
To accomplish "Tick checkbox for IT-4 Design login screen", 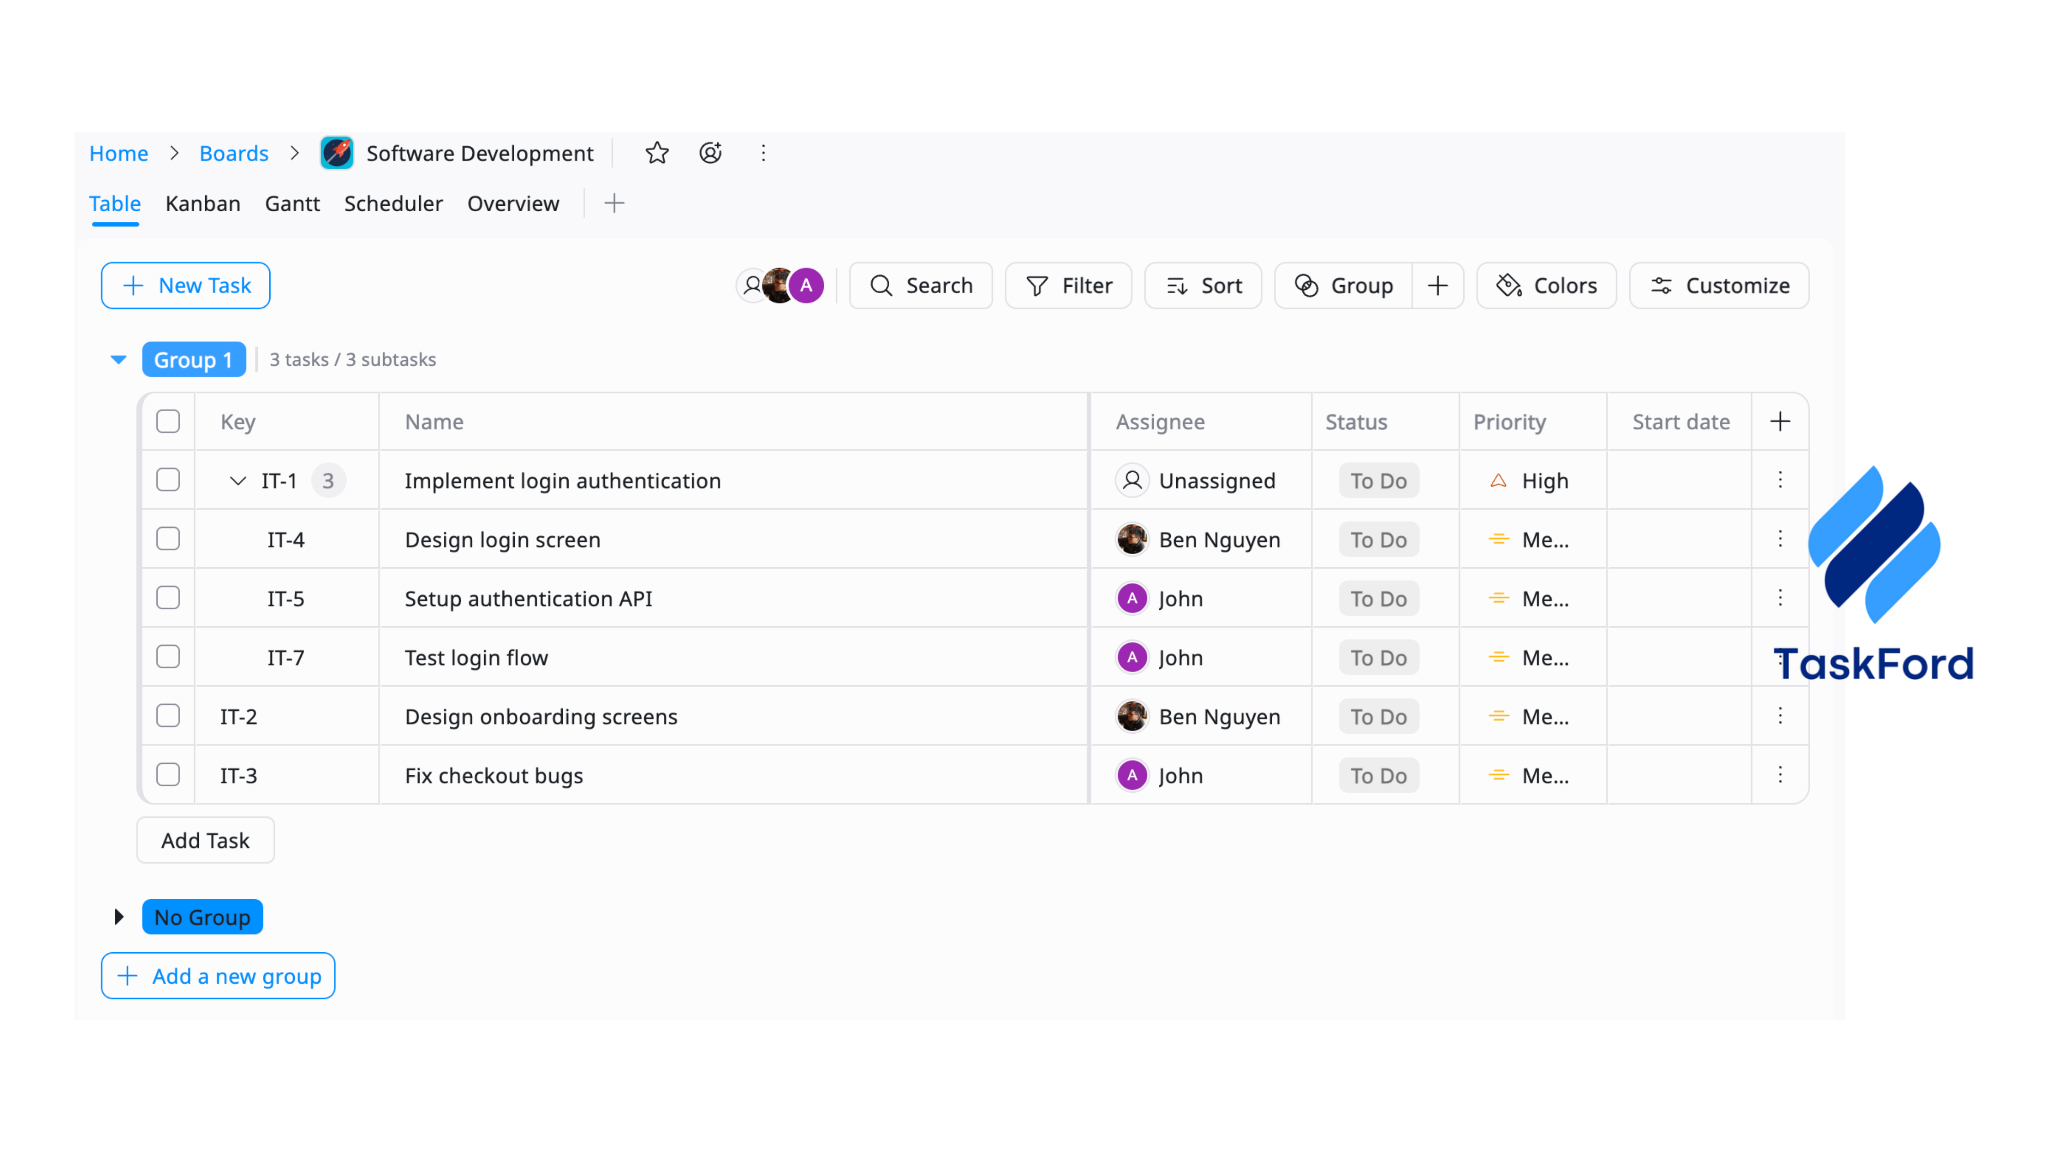I will 168,539.
